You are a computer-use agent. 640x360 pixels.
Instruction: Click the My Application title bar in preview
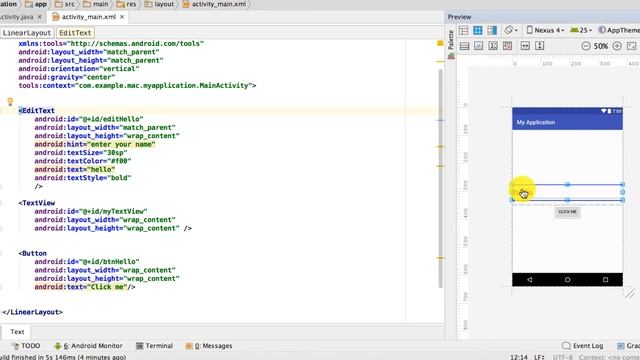pyautogui.click(x=567, y=122)
